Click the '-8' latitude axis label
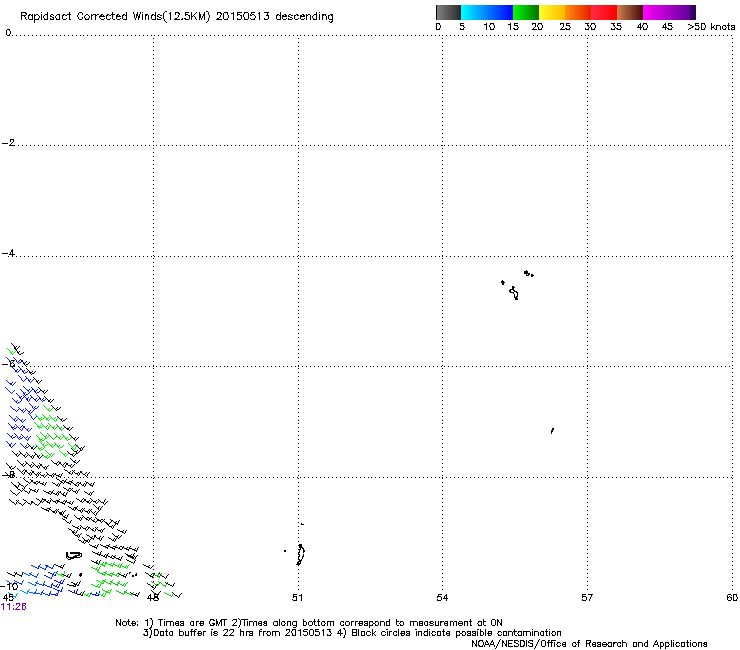The image size is (740, 650). [8, 474]
